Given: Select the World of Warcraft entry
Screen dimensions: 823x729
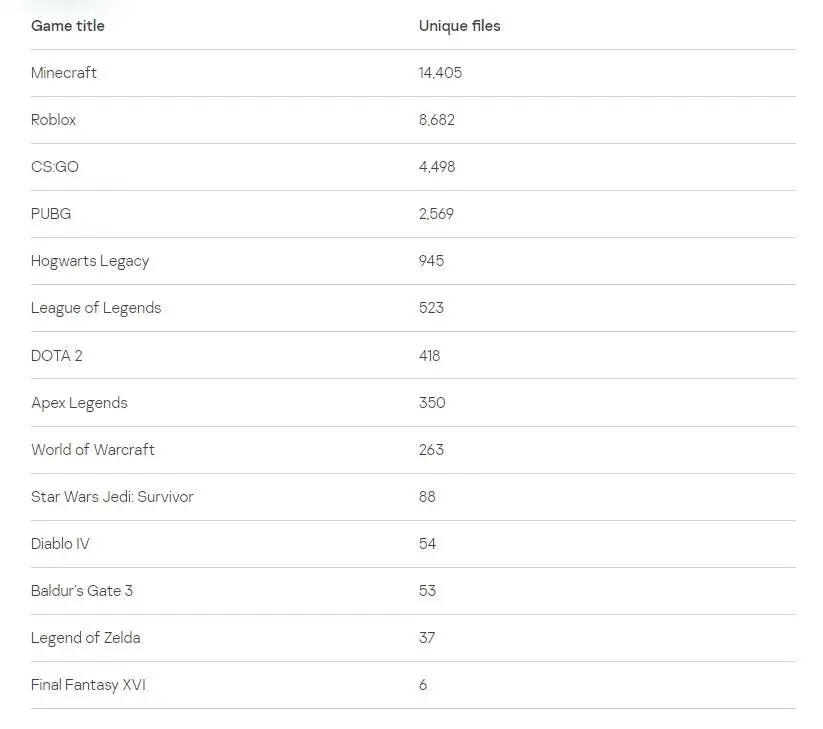Looking at the screenshot, I should click(x=93, y=450).
